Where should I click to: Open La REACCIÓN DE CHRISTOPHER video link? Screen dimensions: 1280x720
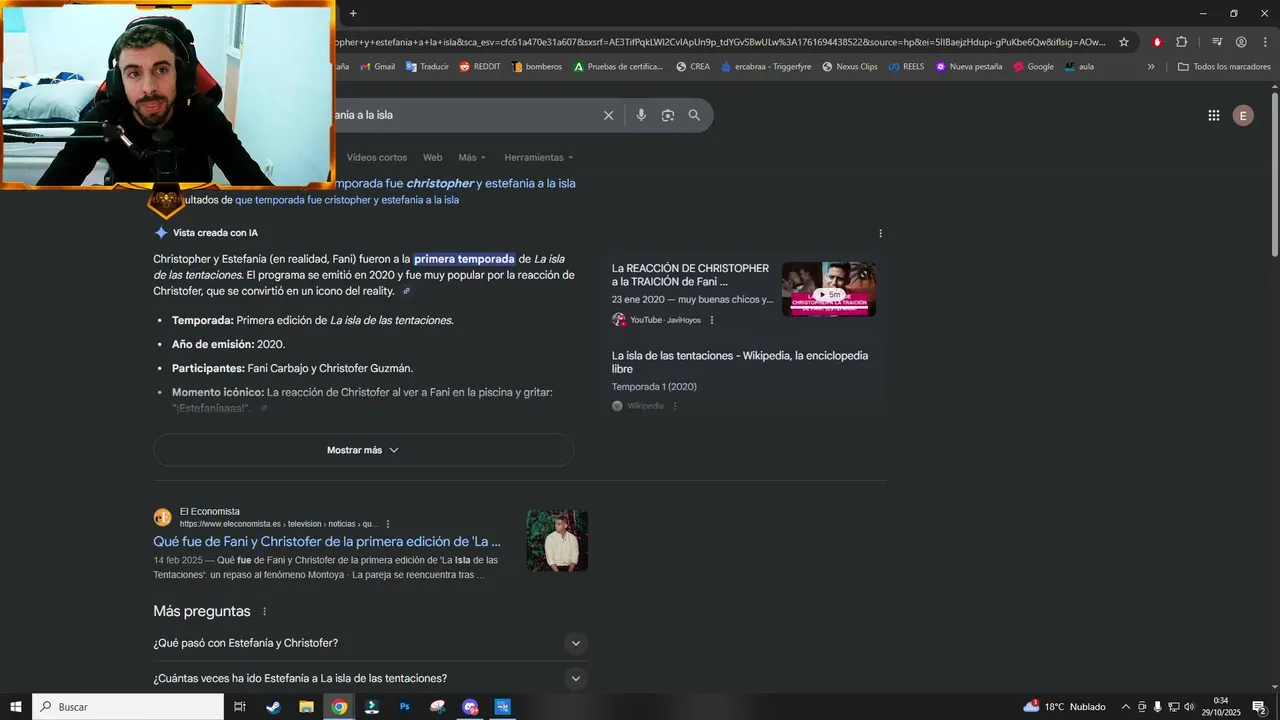(x=690, y=275)
